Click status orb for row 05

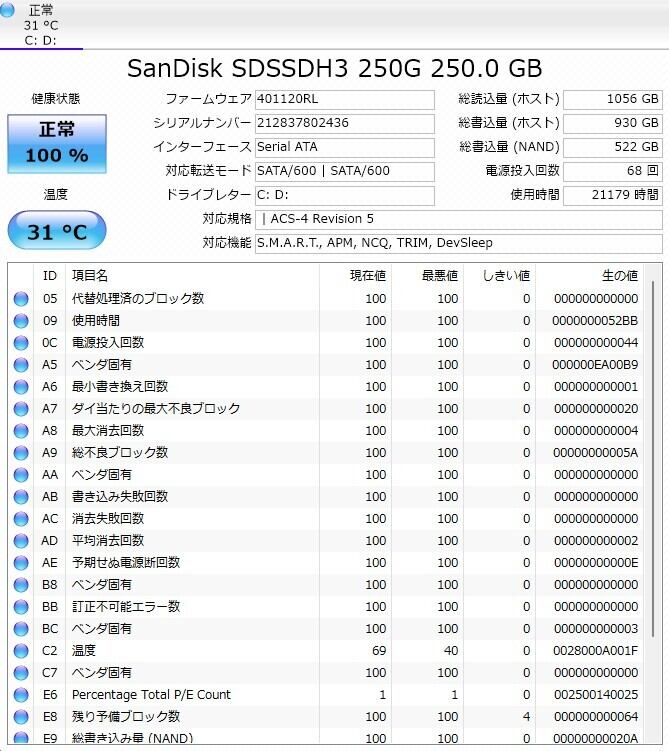21,299
